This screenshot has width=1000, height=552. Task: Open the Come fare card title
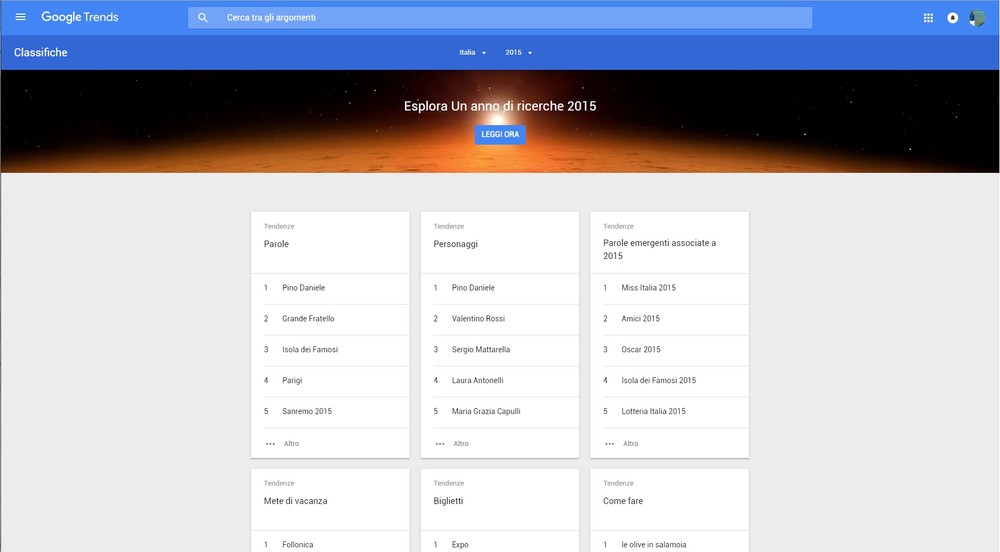point(623,501)
